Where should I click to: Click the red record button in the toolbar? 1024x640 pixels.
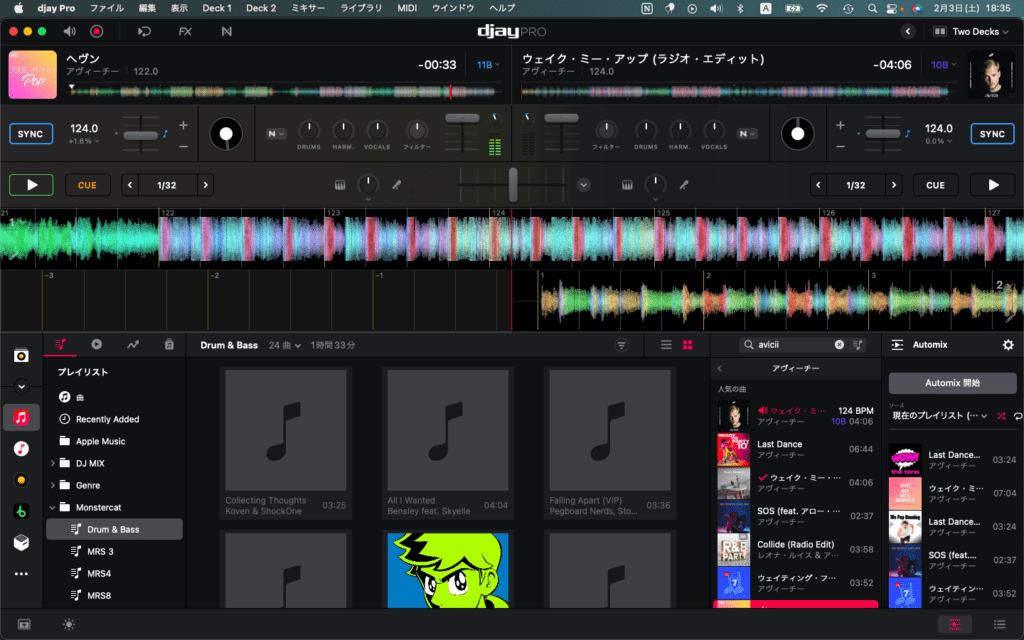tap(97, 31)
